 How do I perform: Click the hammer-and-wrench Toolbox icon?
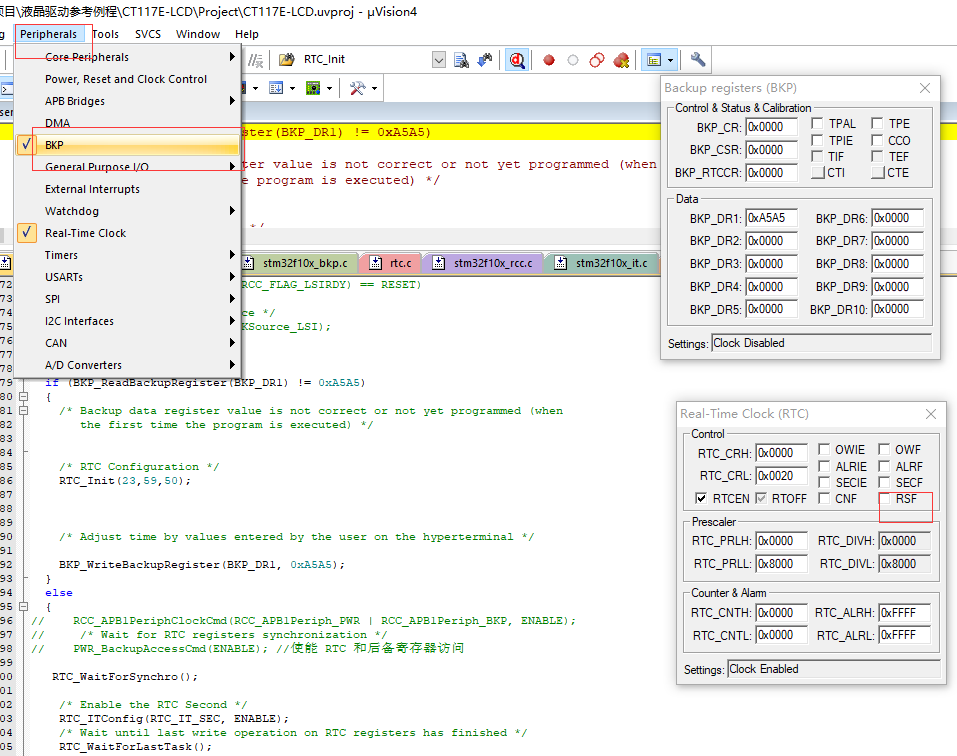357,88
